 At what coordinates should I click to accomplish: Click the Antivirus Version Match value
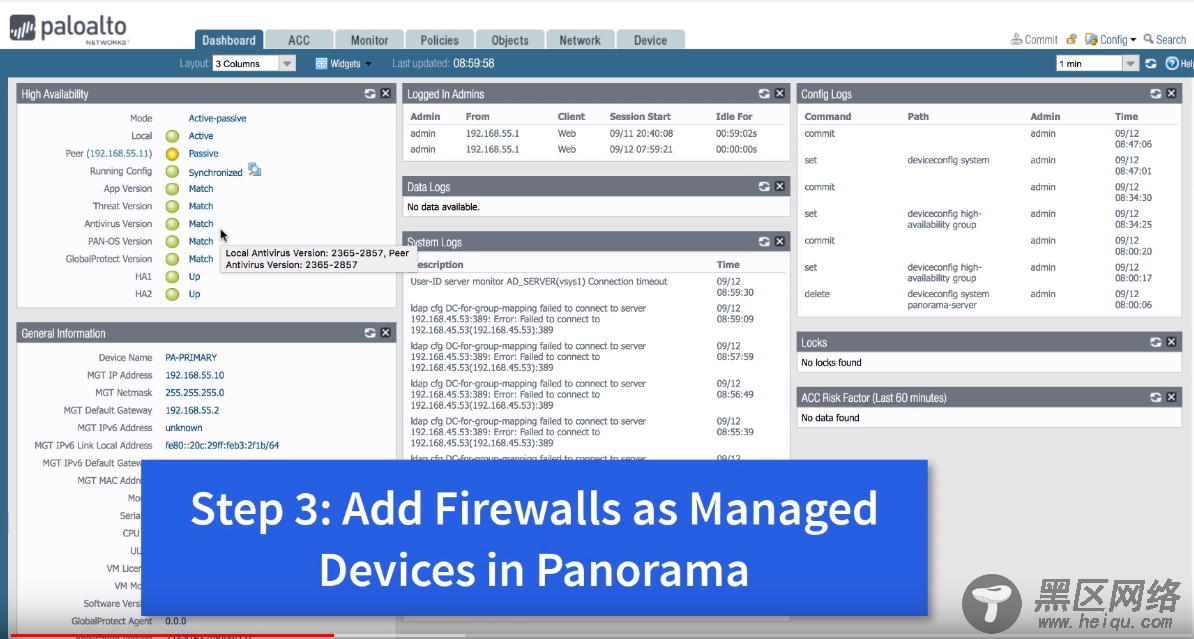click(x=201, y=224)
